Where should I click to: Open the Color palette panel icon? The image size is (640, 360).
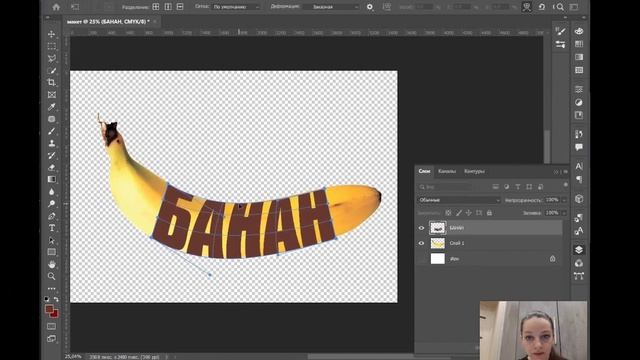tap(579, 31)
